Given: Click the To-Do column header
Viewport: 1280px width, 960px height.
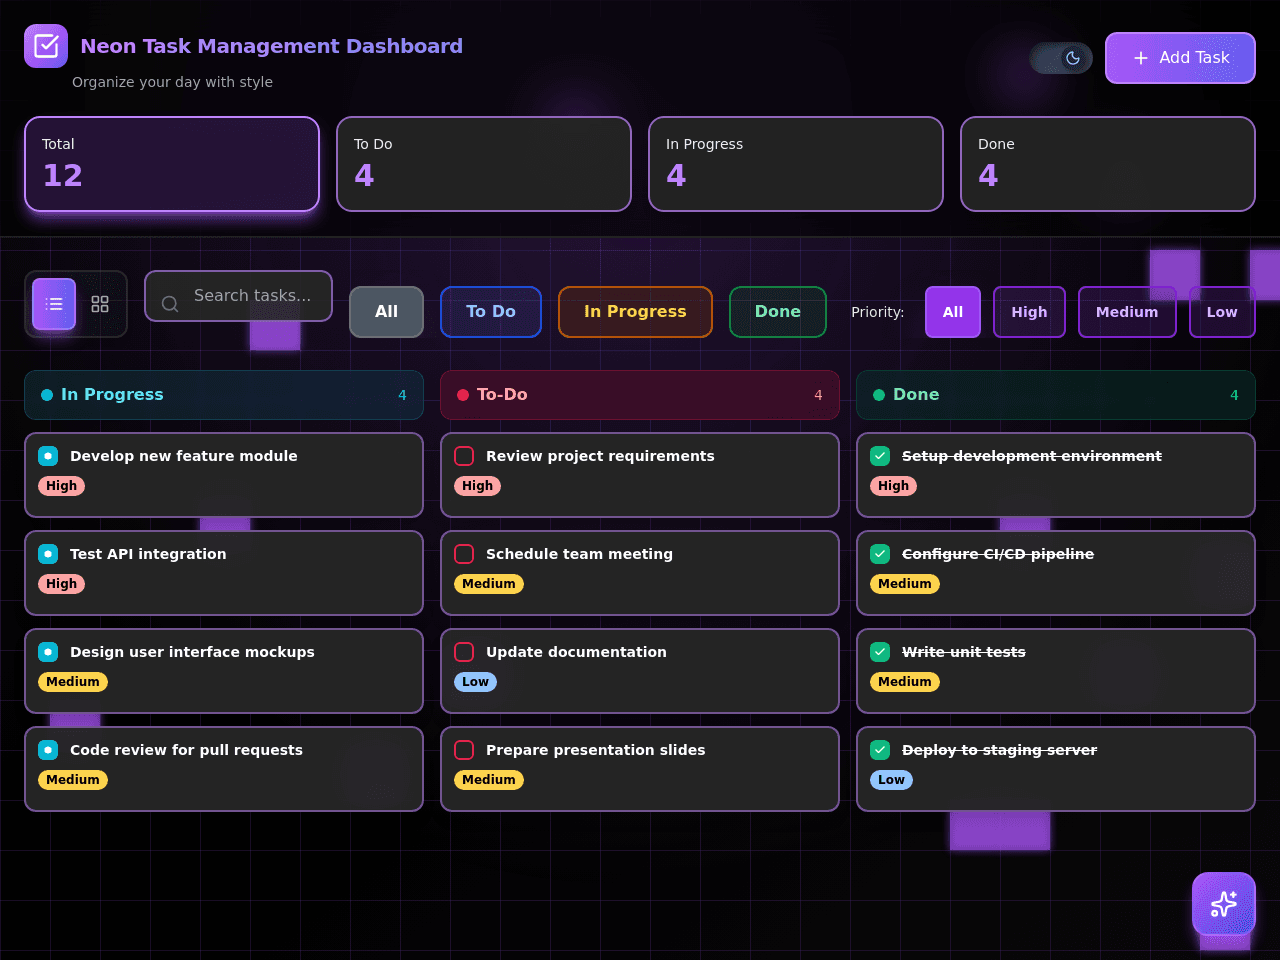Looking at the screenshot, I should [x=640, y=395].
